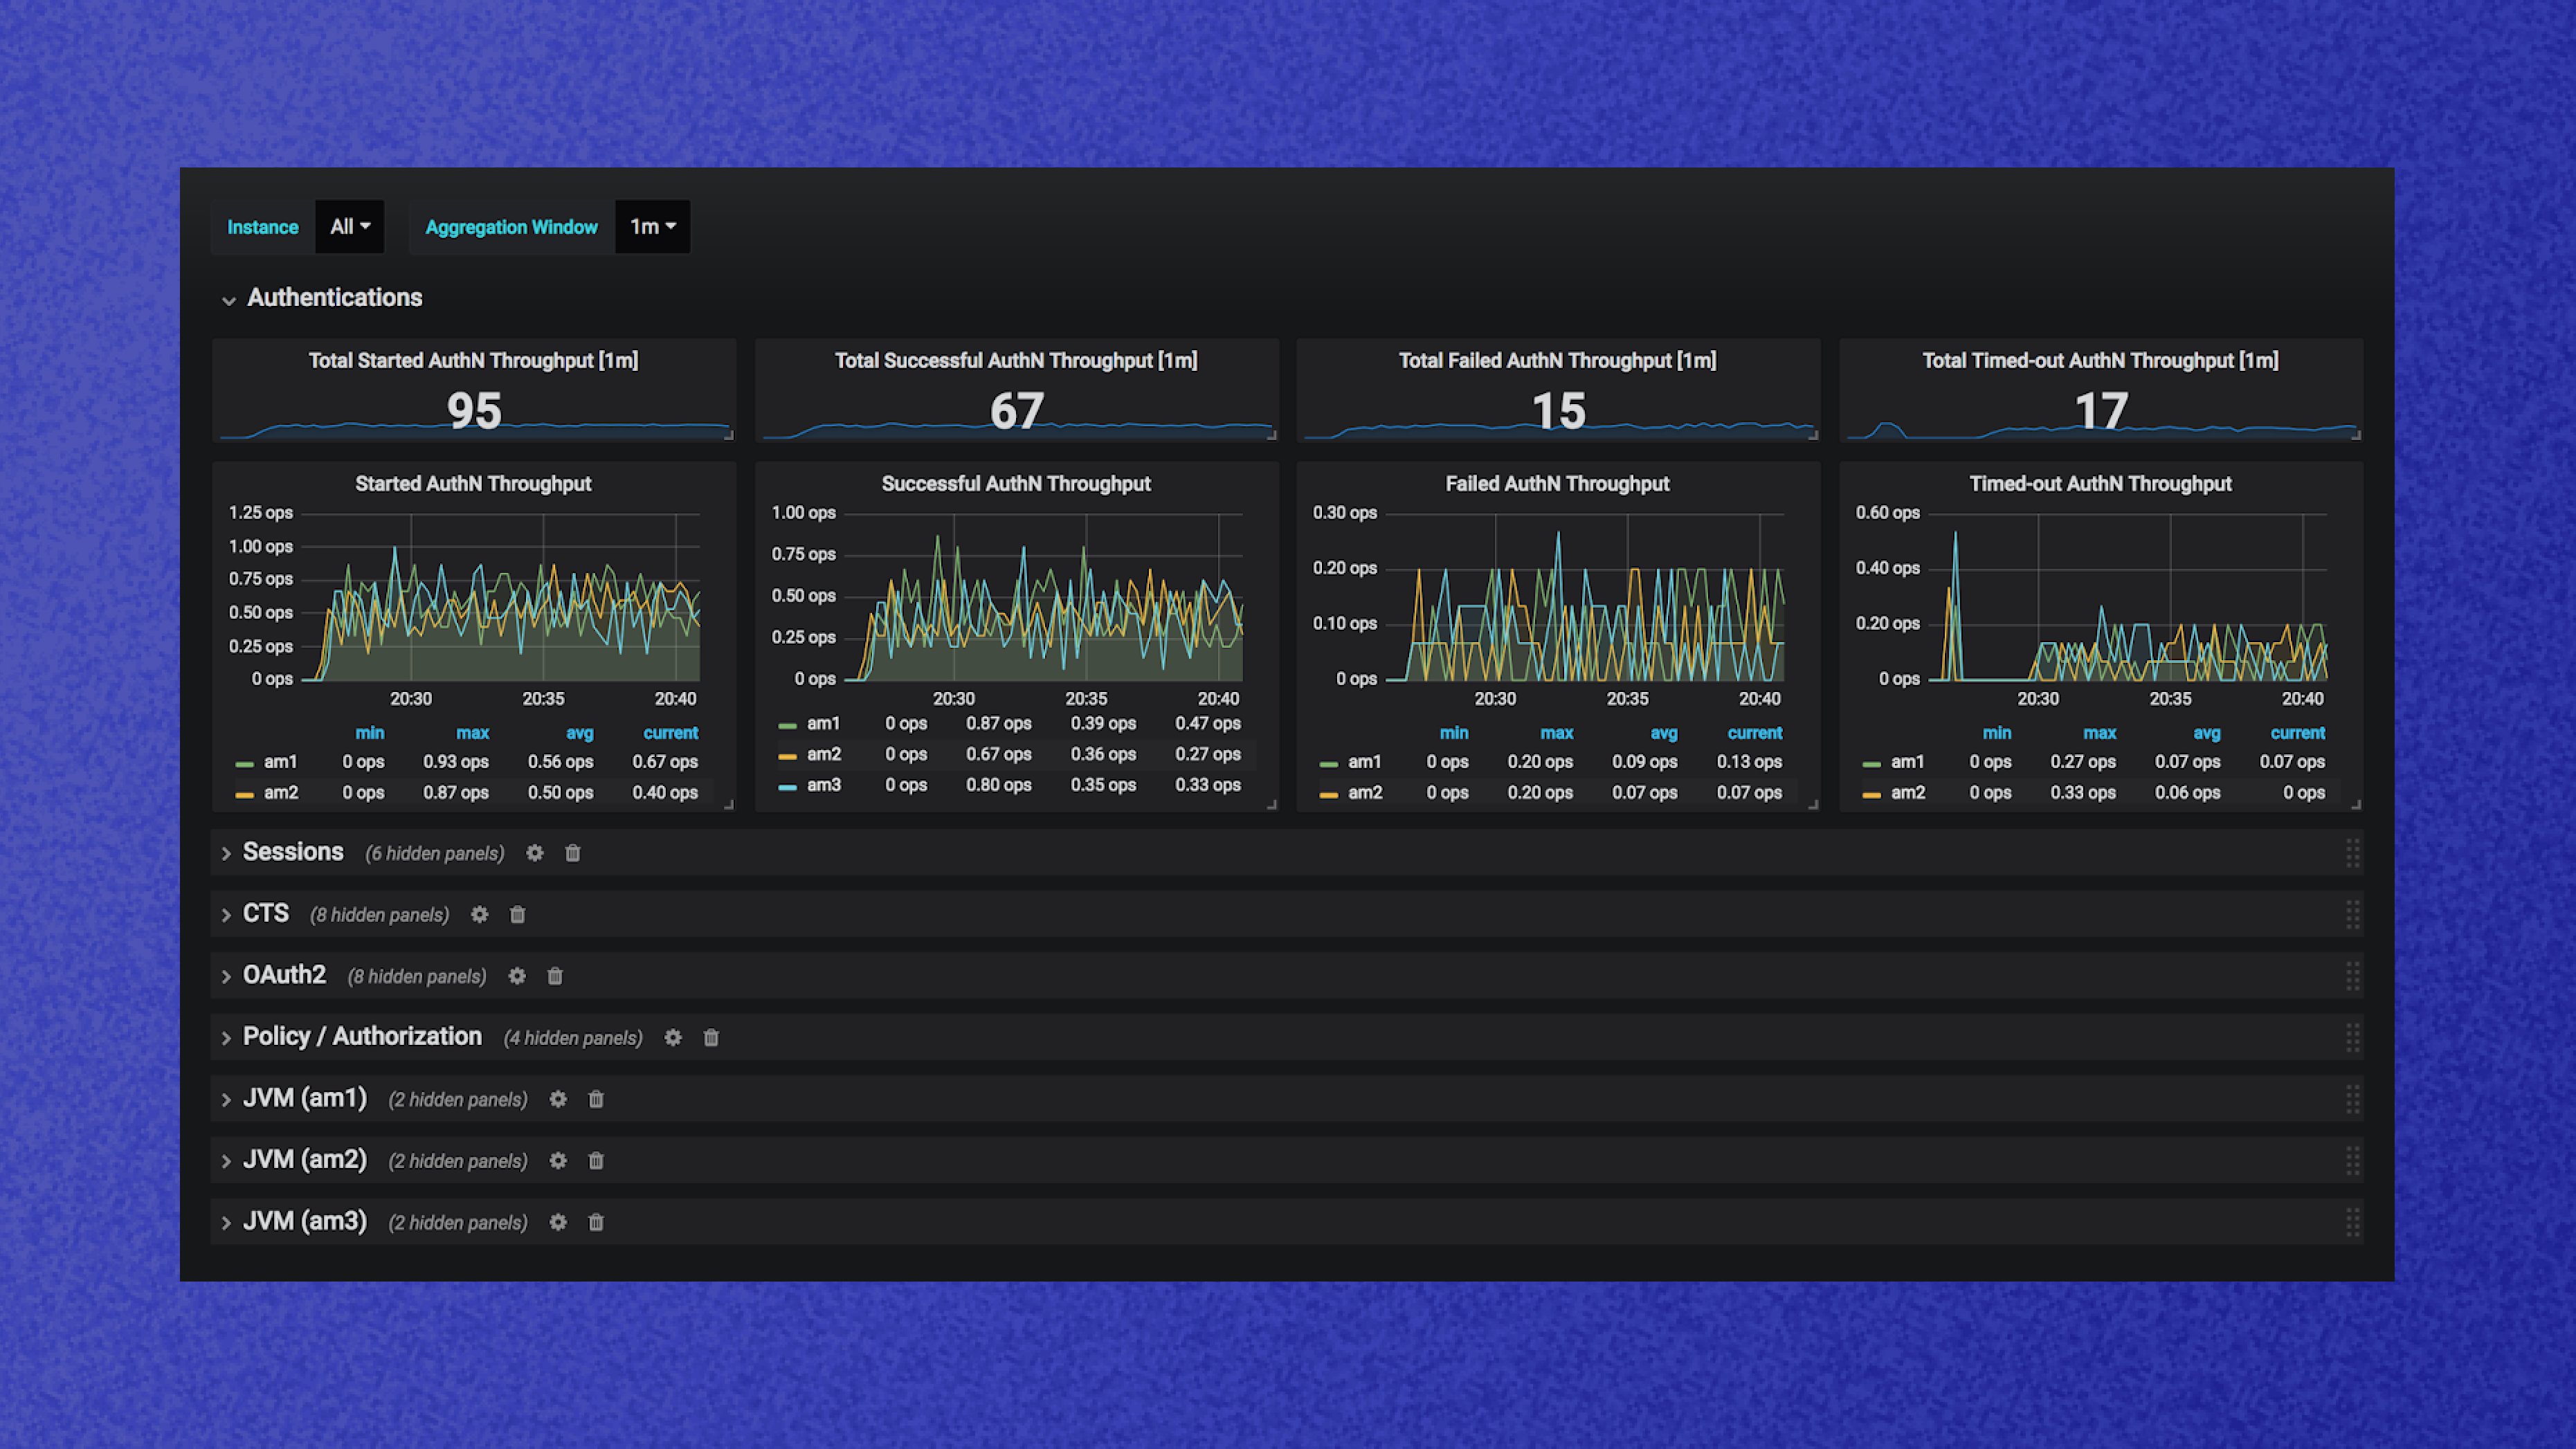Open the Instance All dropdown
The width and height of the screenshot is (2576, 1449).
(350, 227)
